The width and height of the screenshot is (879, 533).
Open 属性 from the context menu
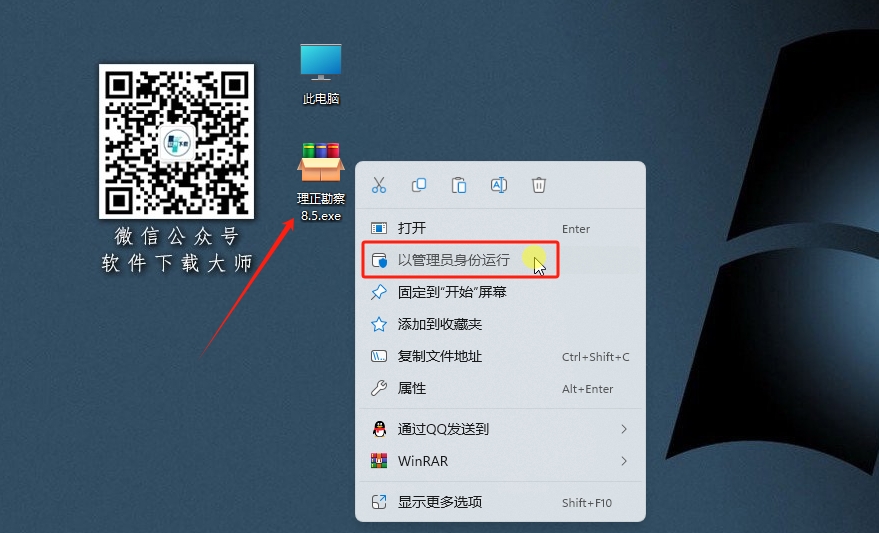tap(500, 388)
